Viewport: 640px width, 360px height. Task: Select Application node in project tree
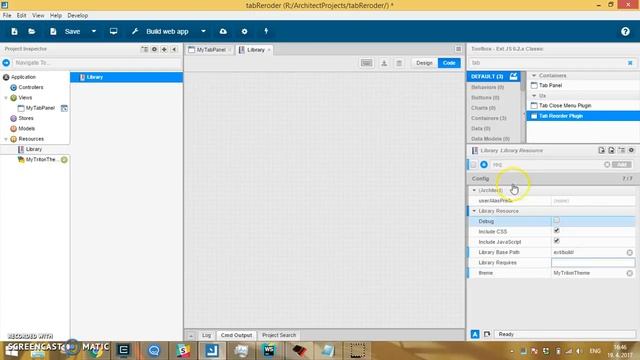(x=23, y=77)
